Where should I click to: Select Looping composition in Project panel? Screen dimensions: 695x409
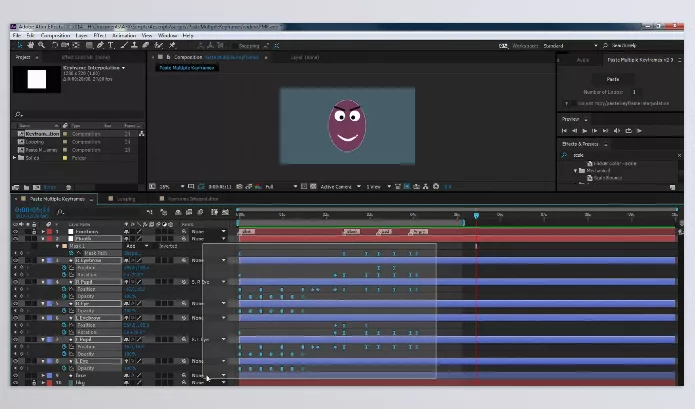[x=35, y=142]
